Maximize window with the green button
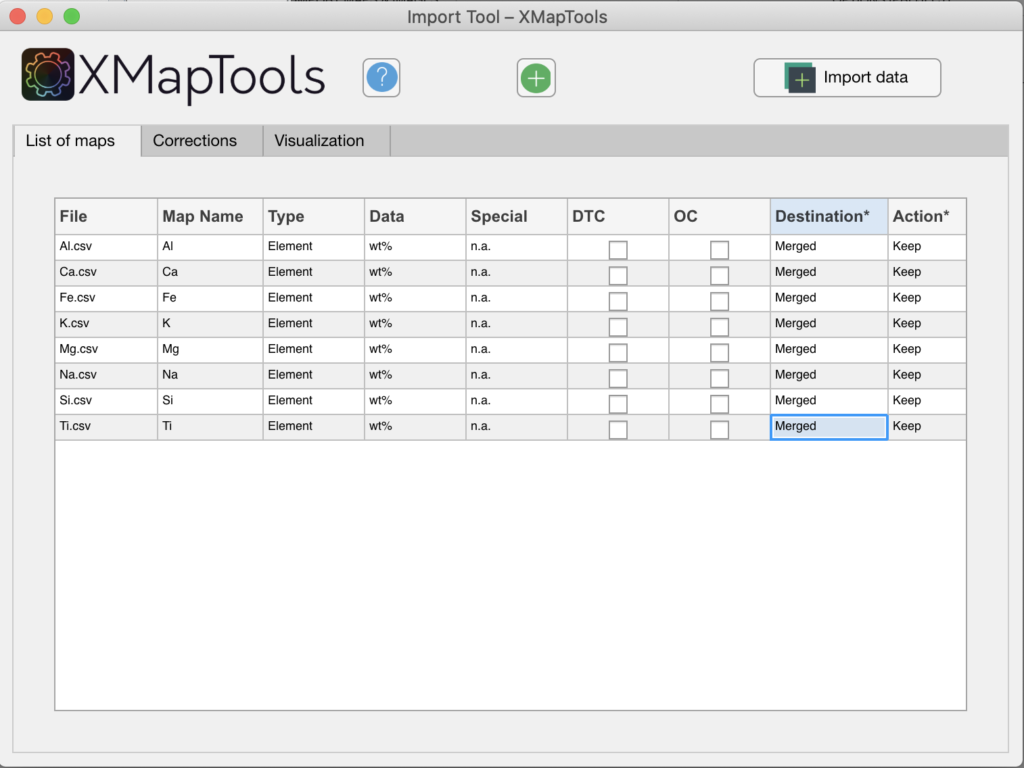Screen dimensions: 1024x768 [72, 16]
